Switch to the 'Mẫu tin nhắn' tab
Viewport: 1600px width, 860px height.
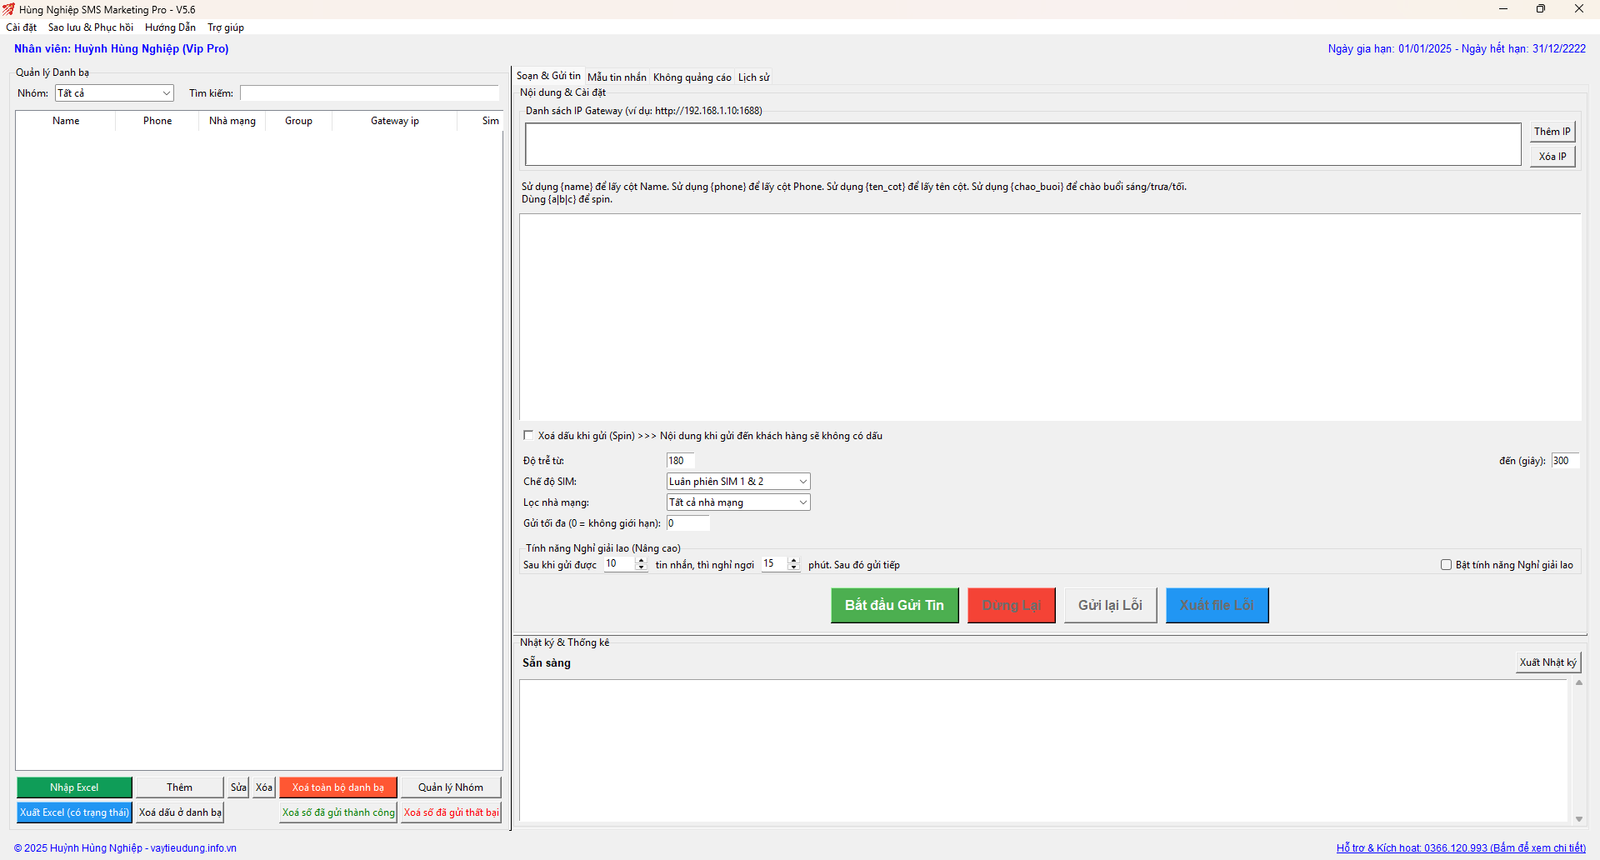tap(616, 77)
